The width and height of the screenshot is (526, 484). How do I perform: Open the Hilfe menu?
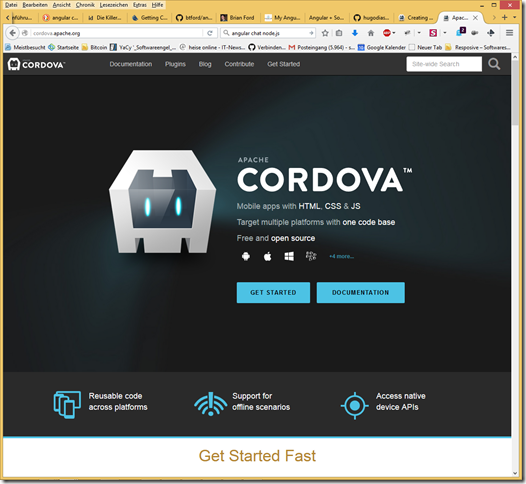click(x=157, y=5)
